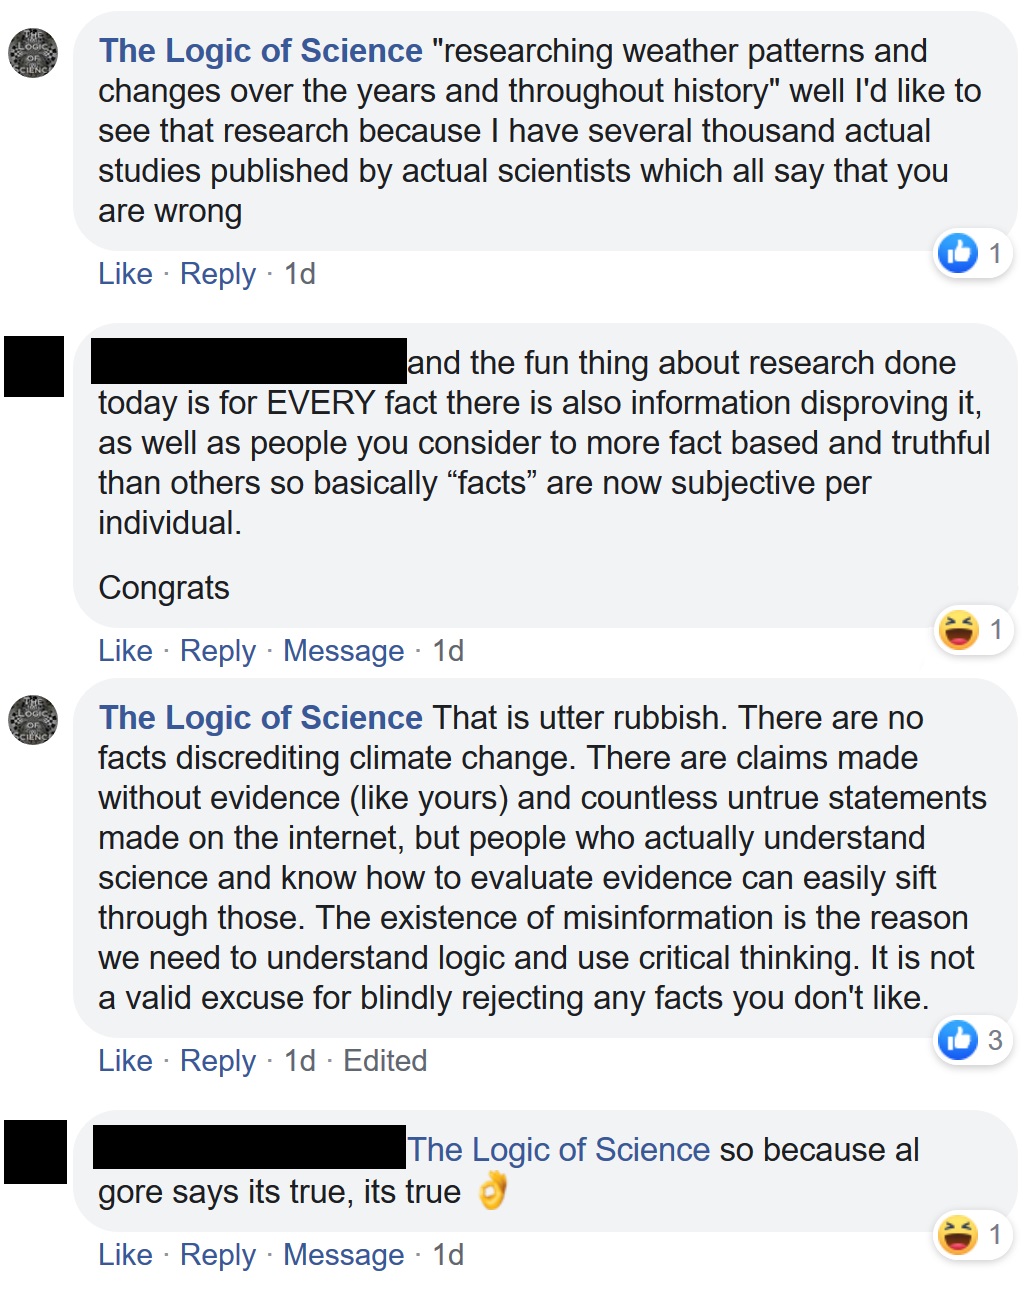Message the author of the Congrats comment
The image size is (1027, 1290).
click(x=343, y=651)
